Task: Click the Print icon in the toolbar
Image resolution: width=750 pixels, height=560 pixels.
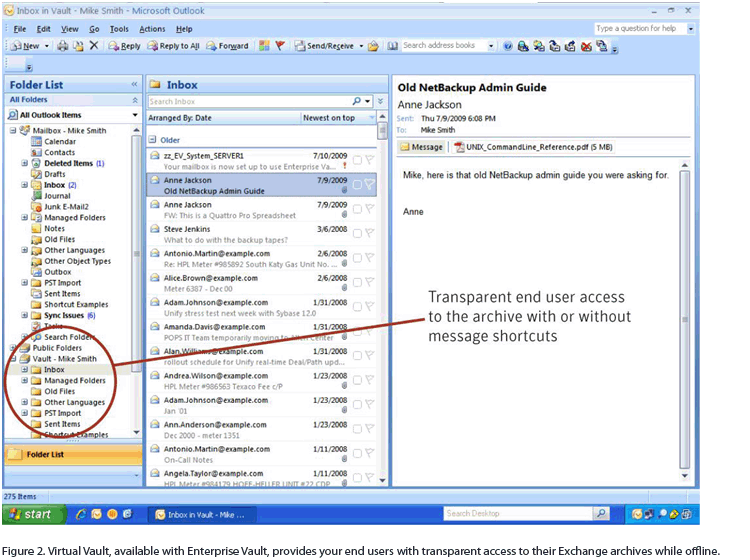Action: (62, 46)
